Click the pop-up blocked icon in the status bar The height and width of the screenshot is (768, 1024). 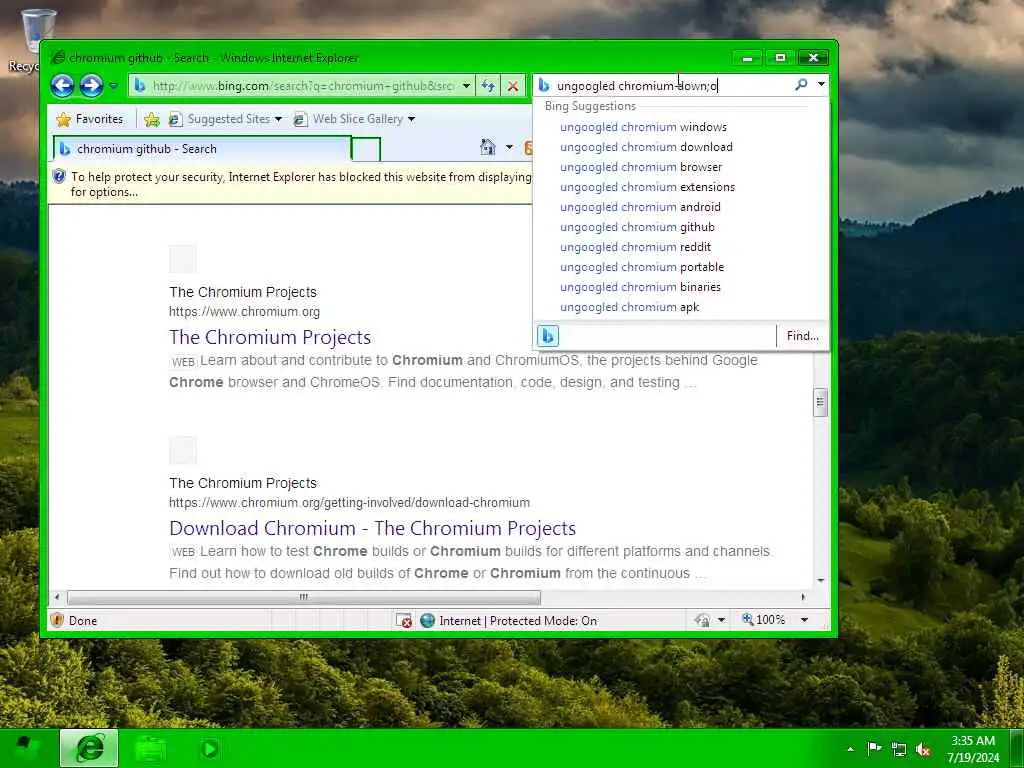(404, 620)
